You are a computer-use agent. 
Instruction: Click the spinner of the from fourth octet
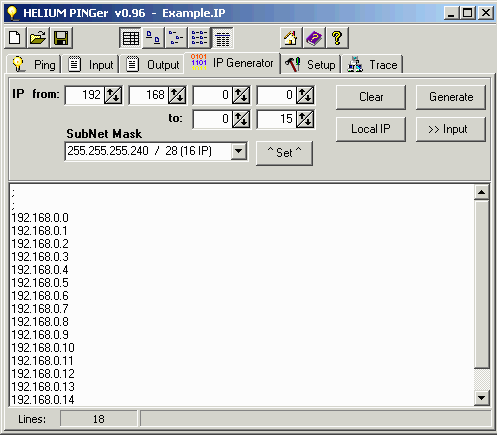(305, 95)
